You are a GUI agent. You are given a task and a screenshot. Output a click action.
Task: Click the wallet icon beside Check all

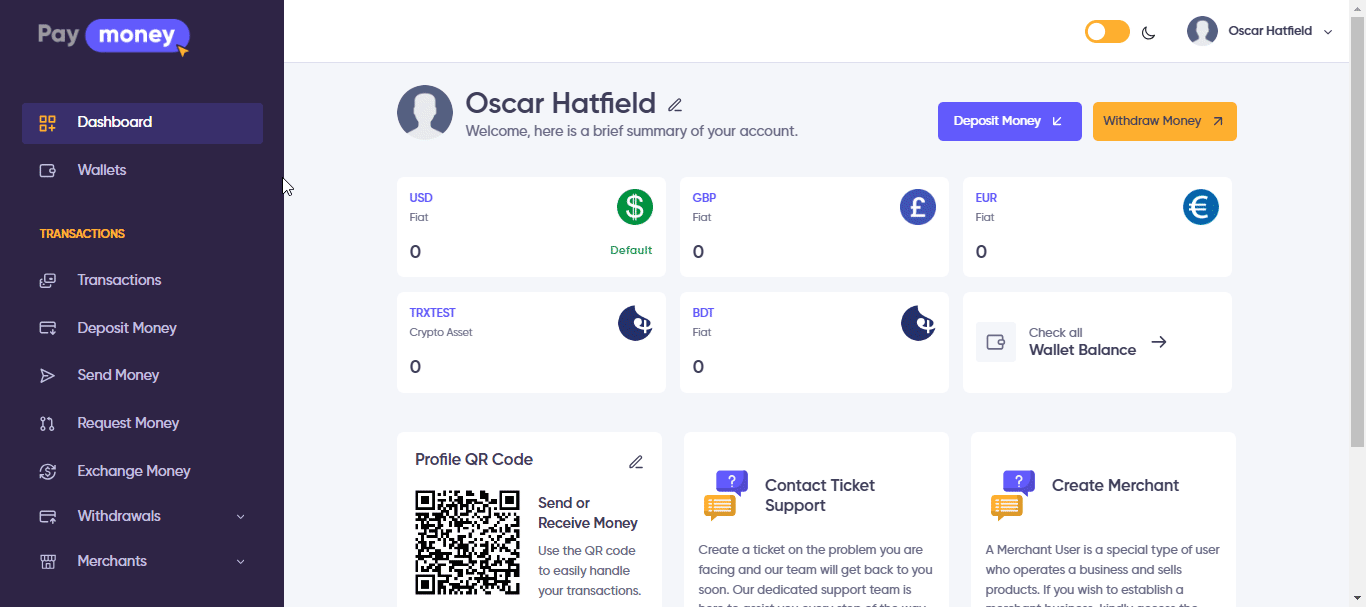click(996, 342)
